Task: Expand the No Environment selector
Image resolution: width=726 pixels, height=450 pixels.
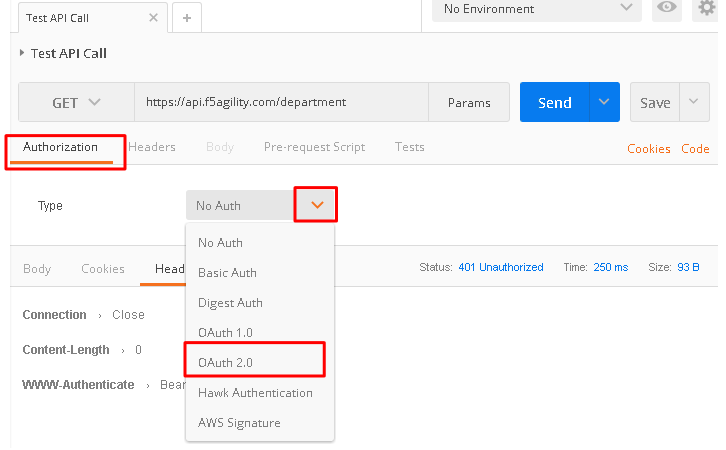Action: coord(537,9)
